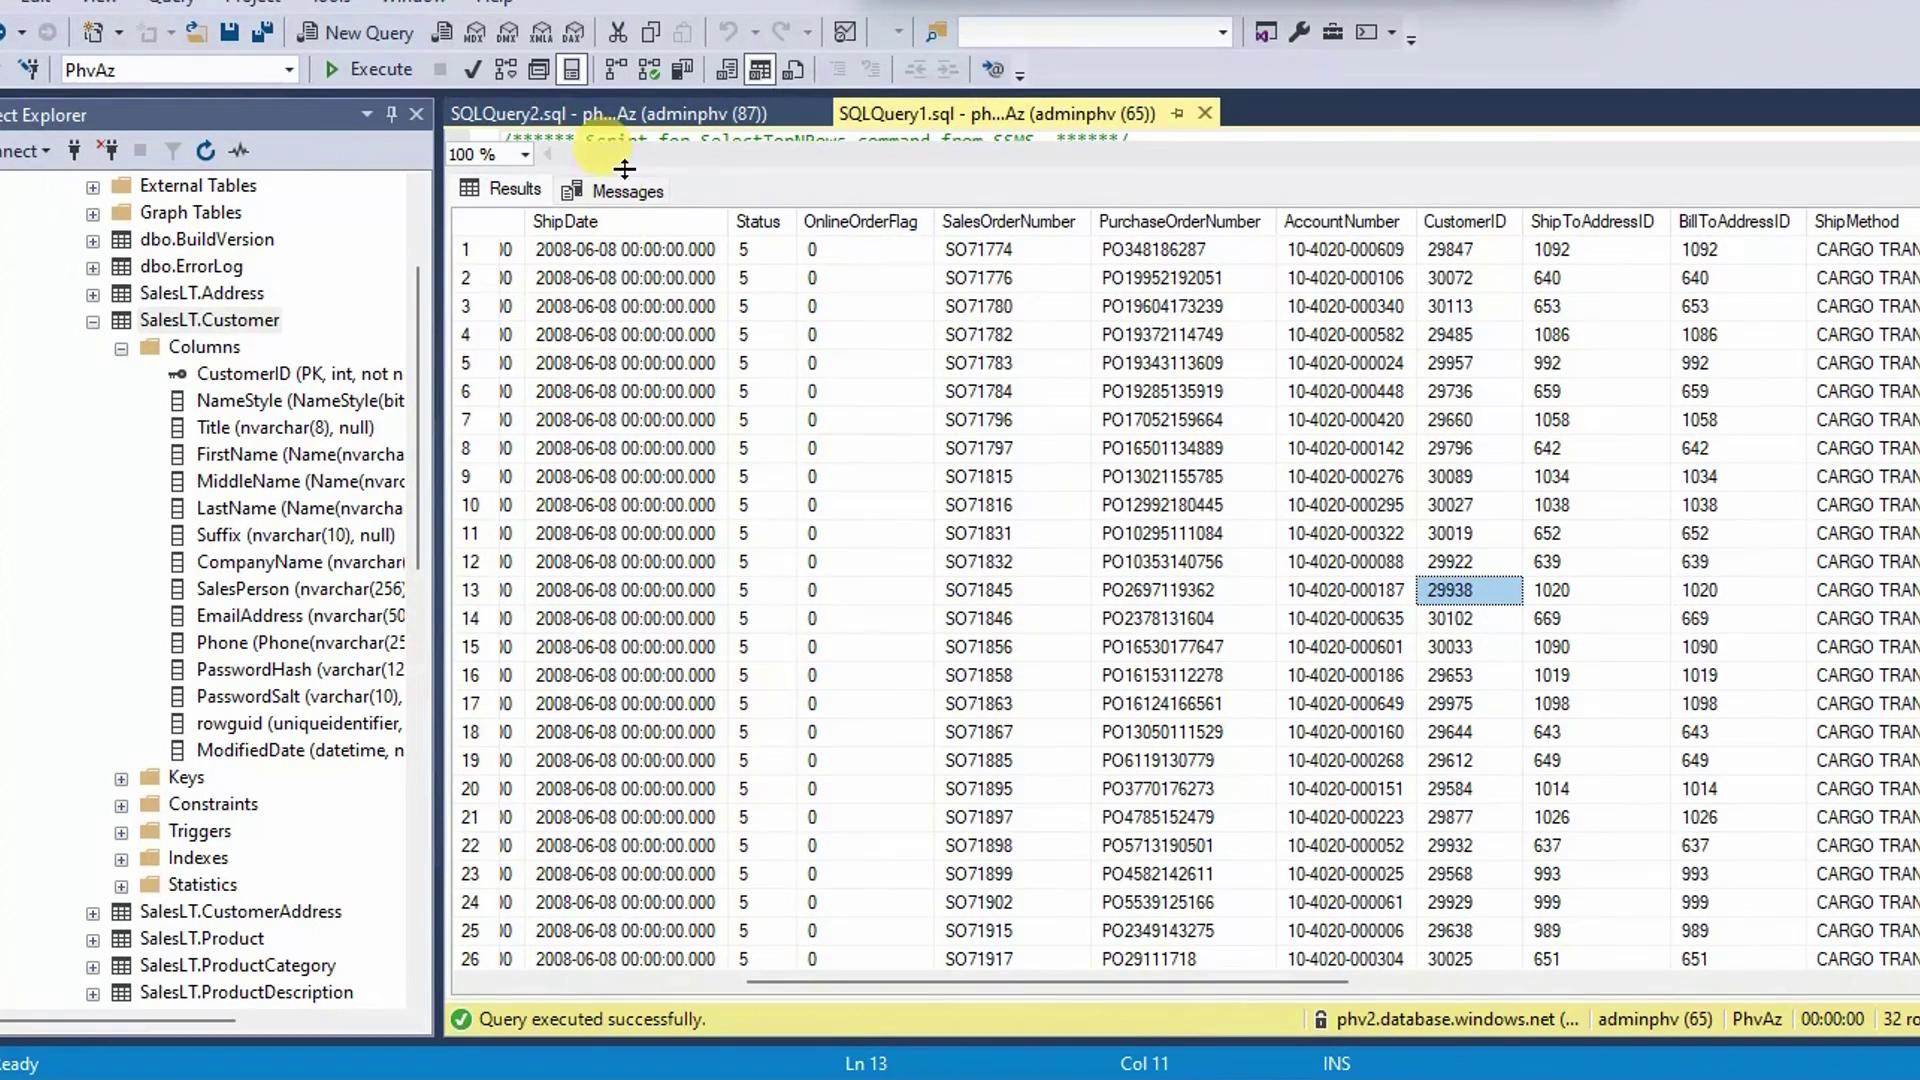Toggle Include Actual Execution Plan
Viewport: 1920px width, 1080px height.
click(616, 69)
